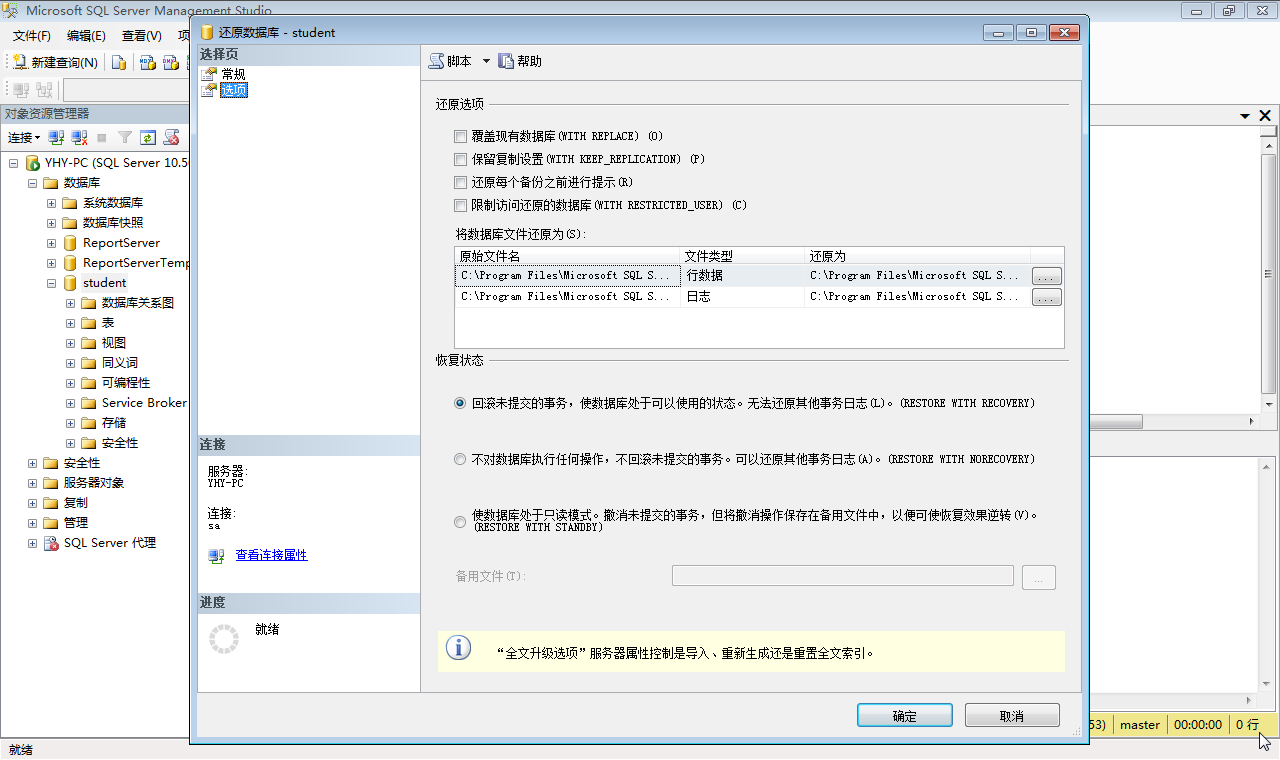Click the 还原为 column header

click(x=918, y=256)
